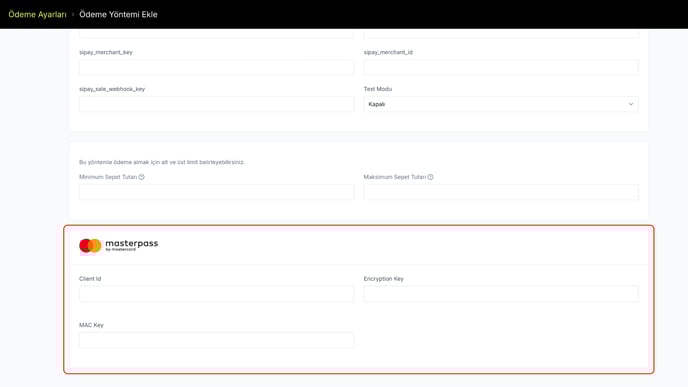Image resolution: width=688 pixels, height=387 pixels.
Task: Select the Minimum Sepet Tutarı input box
Action: (x=216, y=192)
